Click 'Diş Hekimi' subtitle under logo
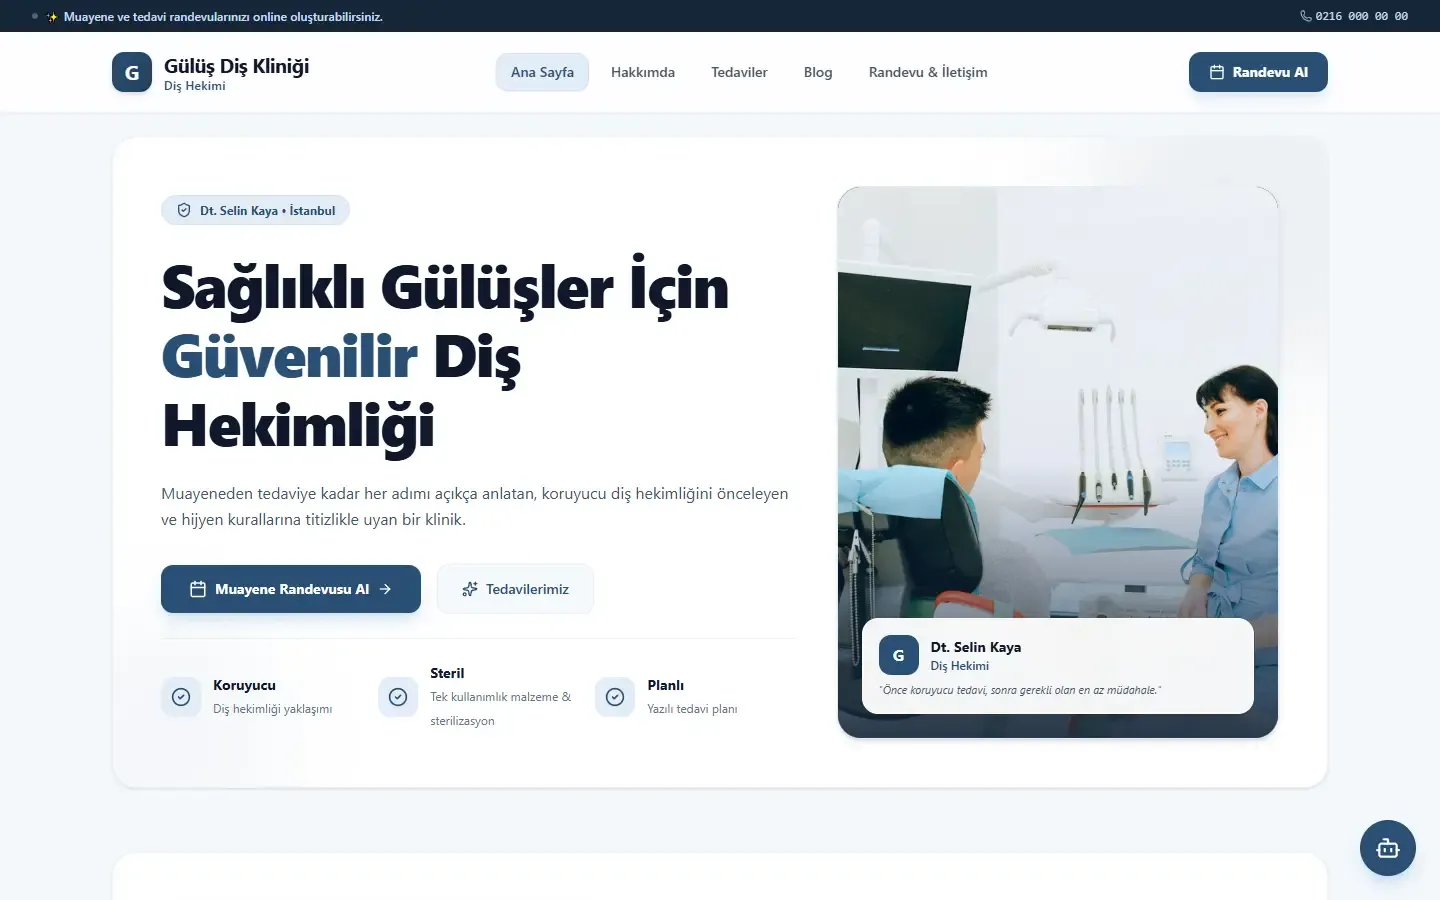 tap(195, 86)
